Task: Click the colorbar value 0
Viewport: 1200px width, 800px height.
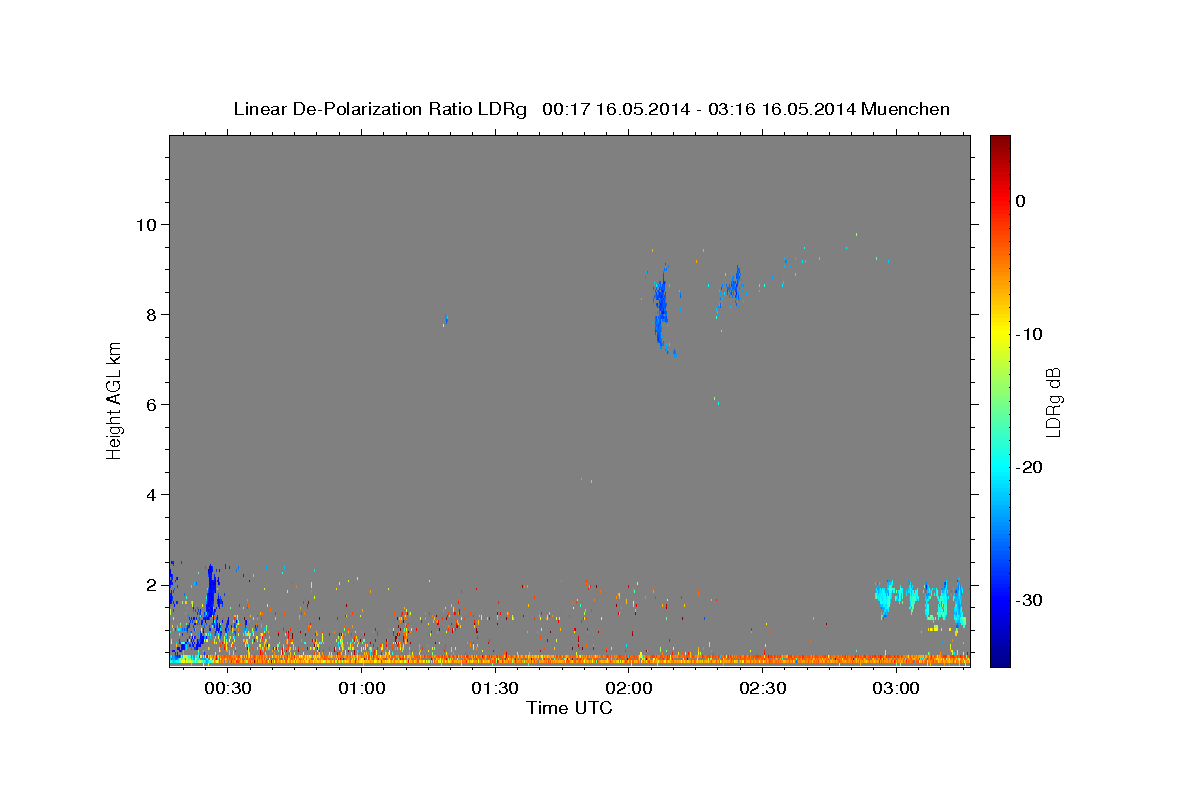Action: (1021, 201)
